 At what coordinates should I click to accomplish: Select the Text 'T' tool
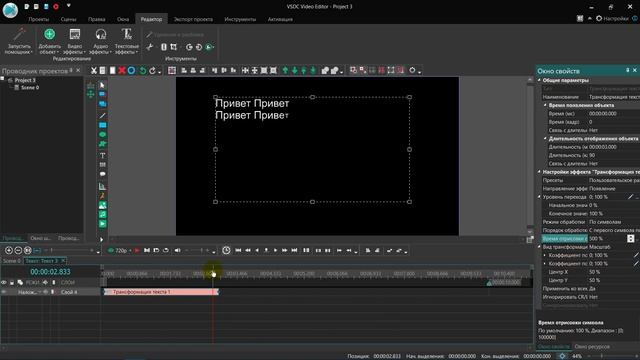click(102, 155)
